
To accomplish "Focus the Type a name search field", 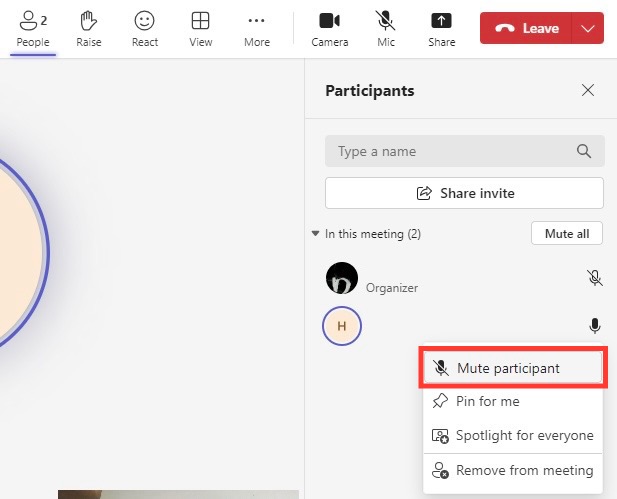I will pos(465,151).
